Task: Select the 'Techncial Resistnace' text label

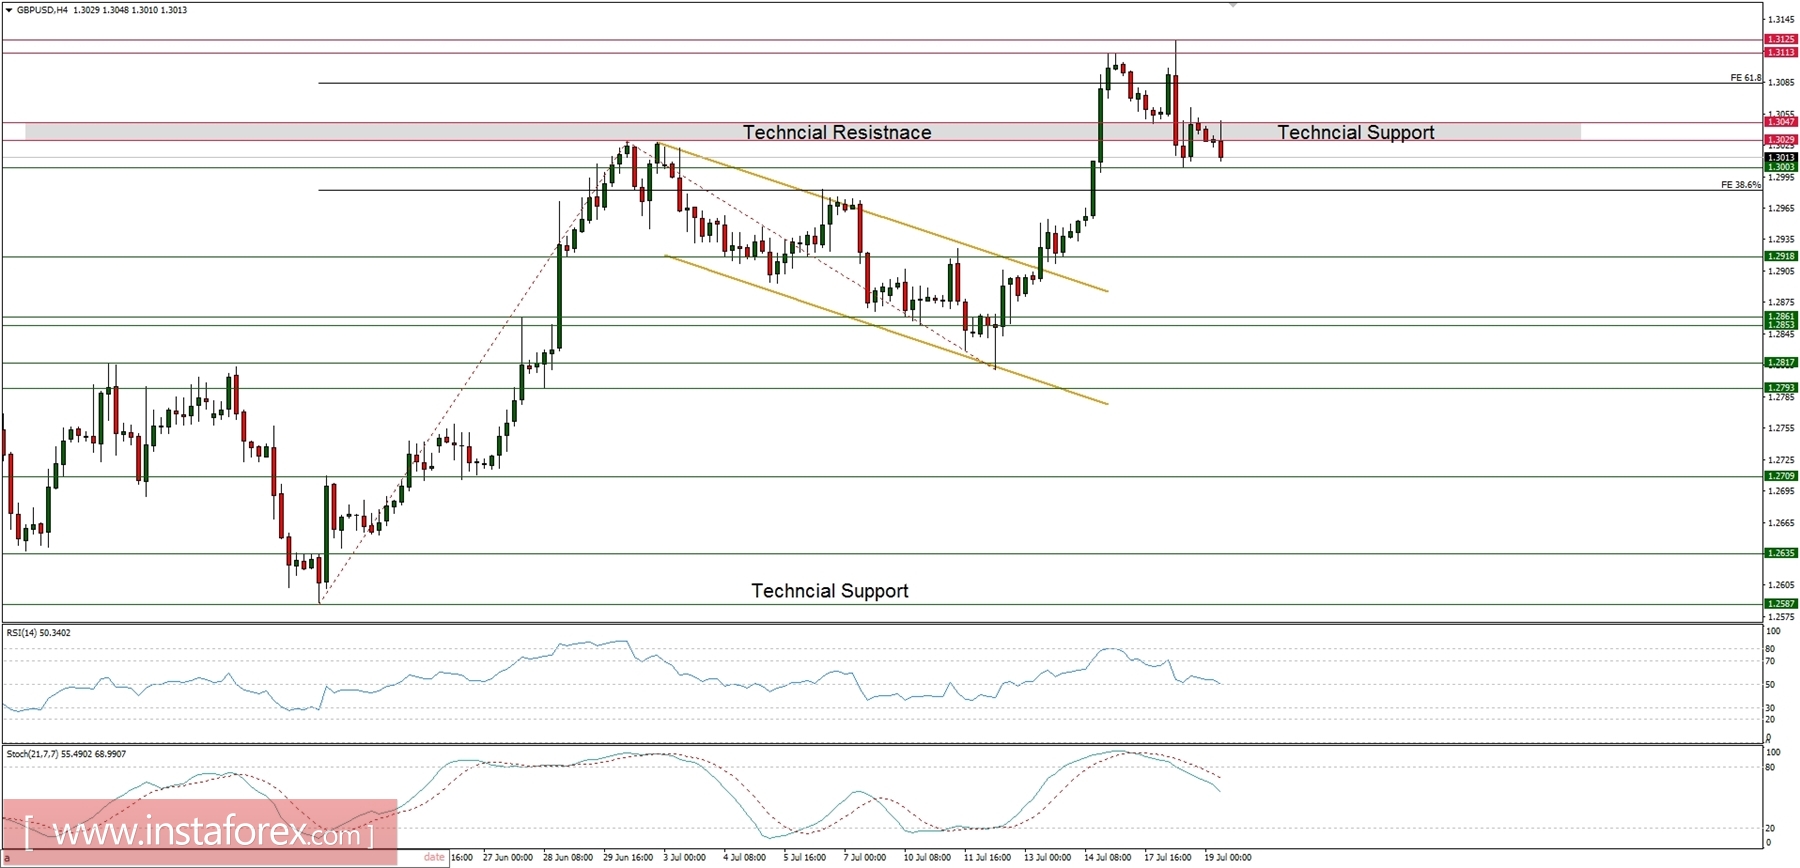Action: [x=837, y=132]
